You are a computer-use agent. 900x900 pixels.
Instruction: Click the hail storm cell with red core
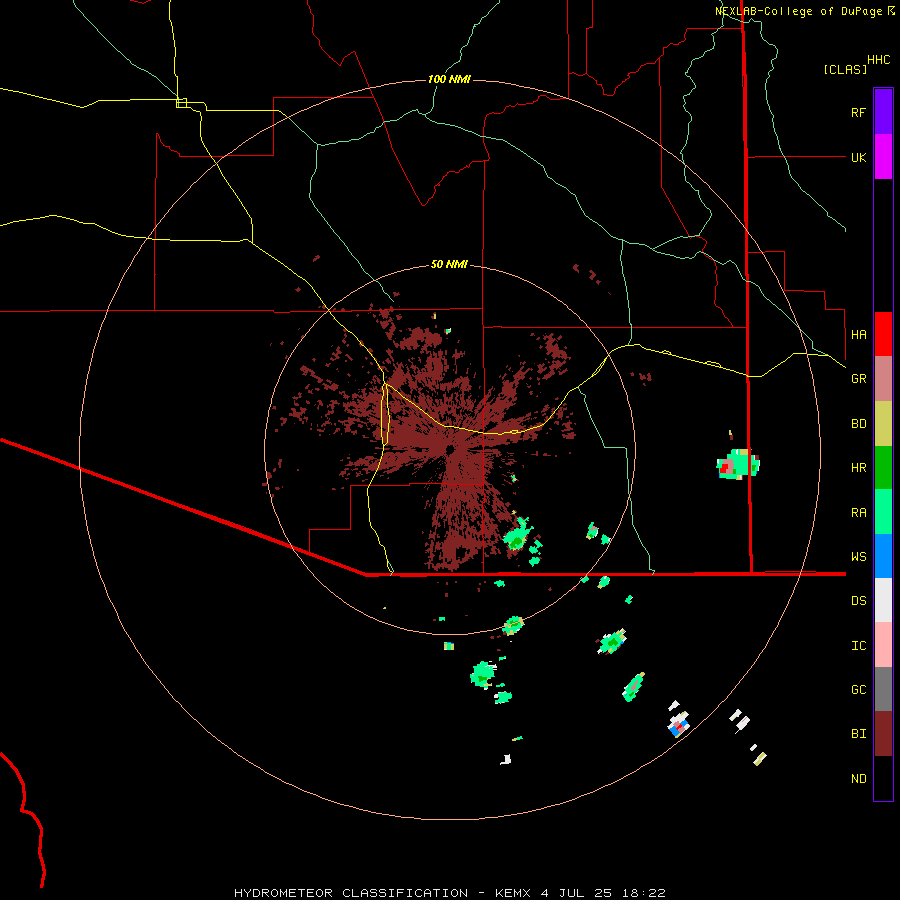(738, 464)
